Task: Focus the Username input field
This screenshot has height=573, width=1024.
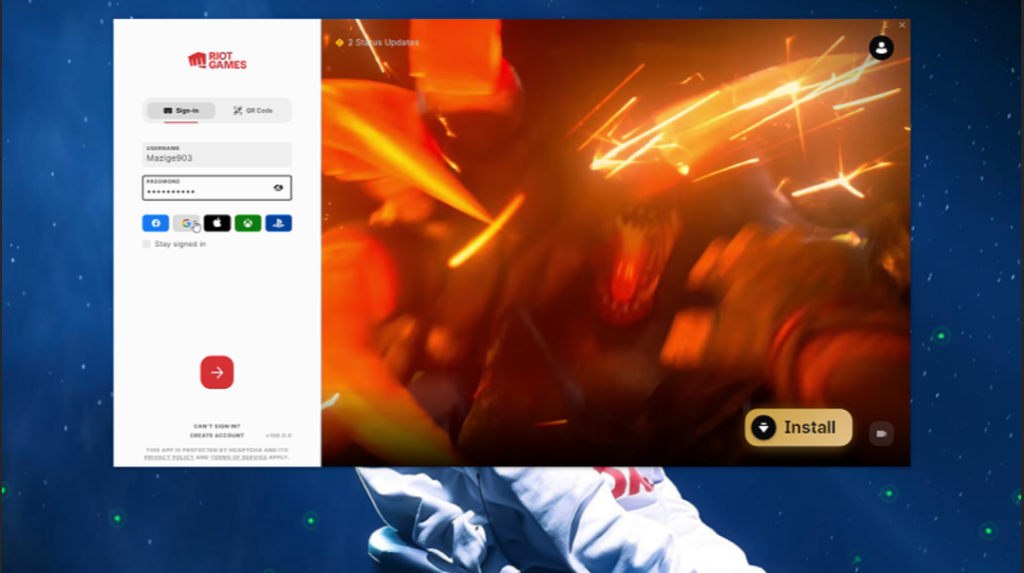Action: 217,155
